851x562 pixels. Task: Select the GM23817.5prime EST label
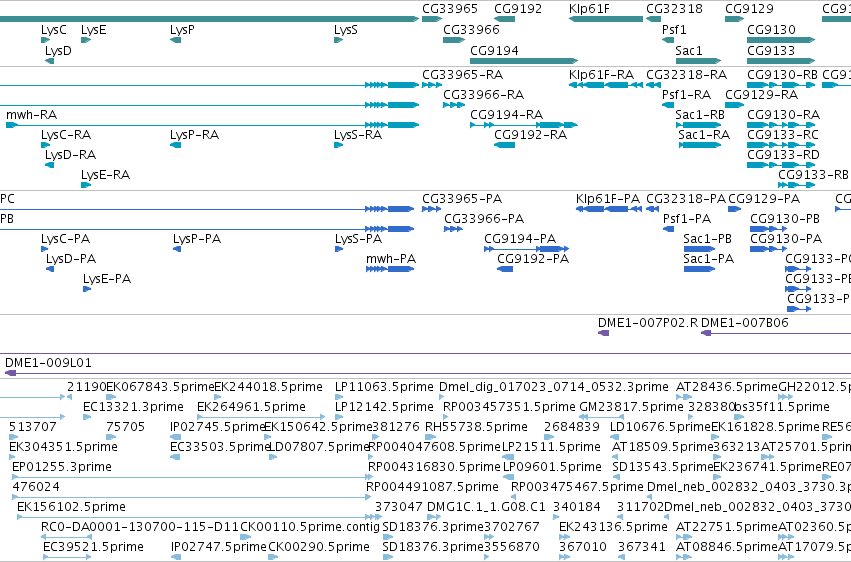point(631,407)
